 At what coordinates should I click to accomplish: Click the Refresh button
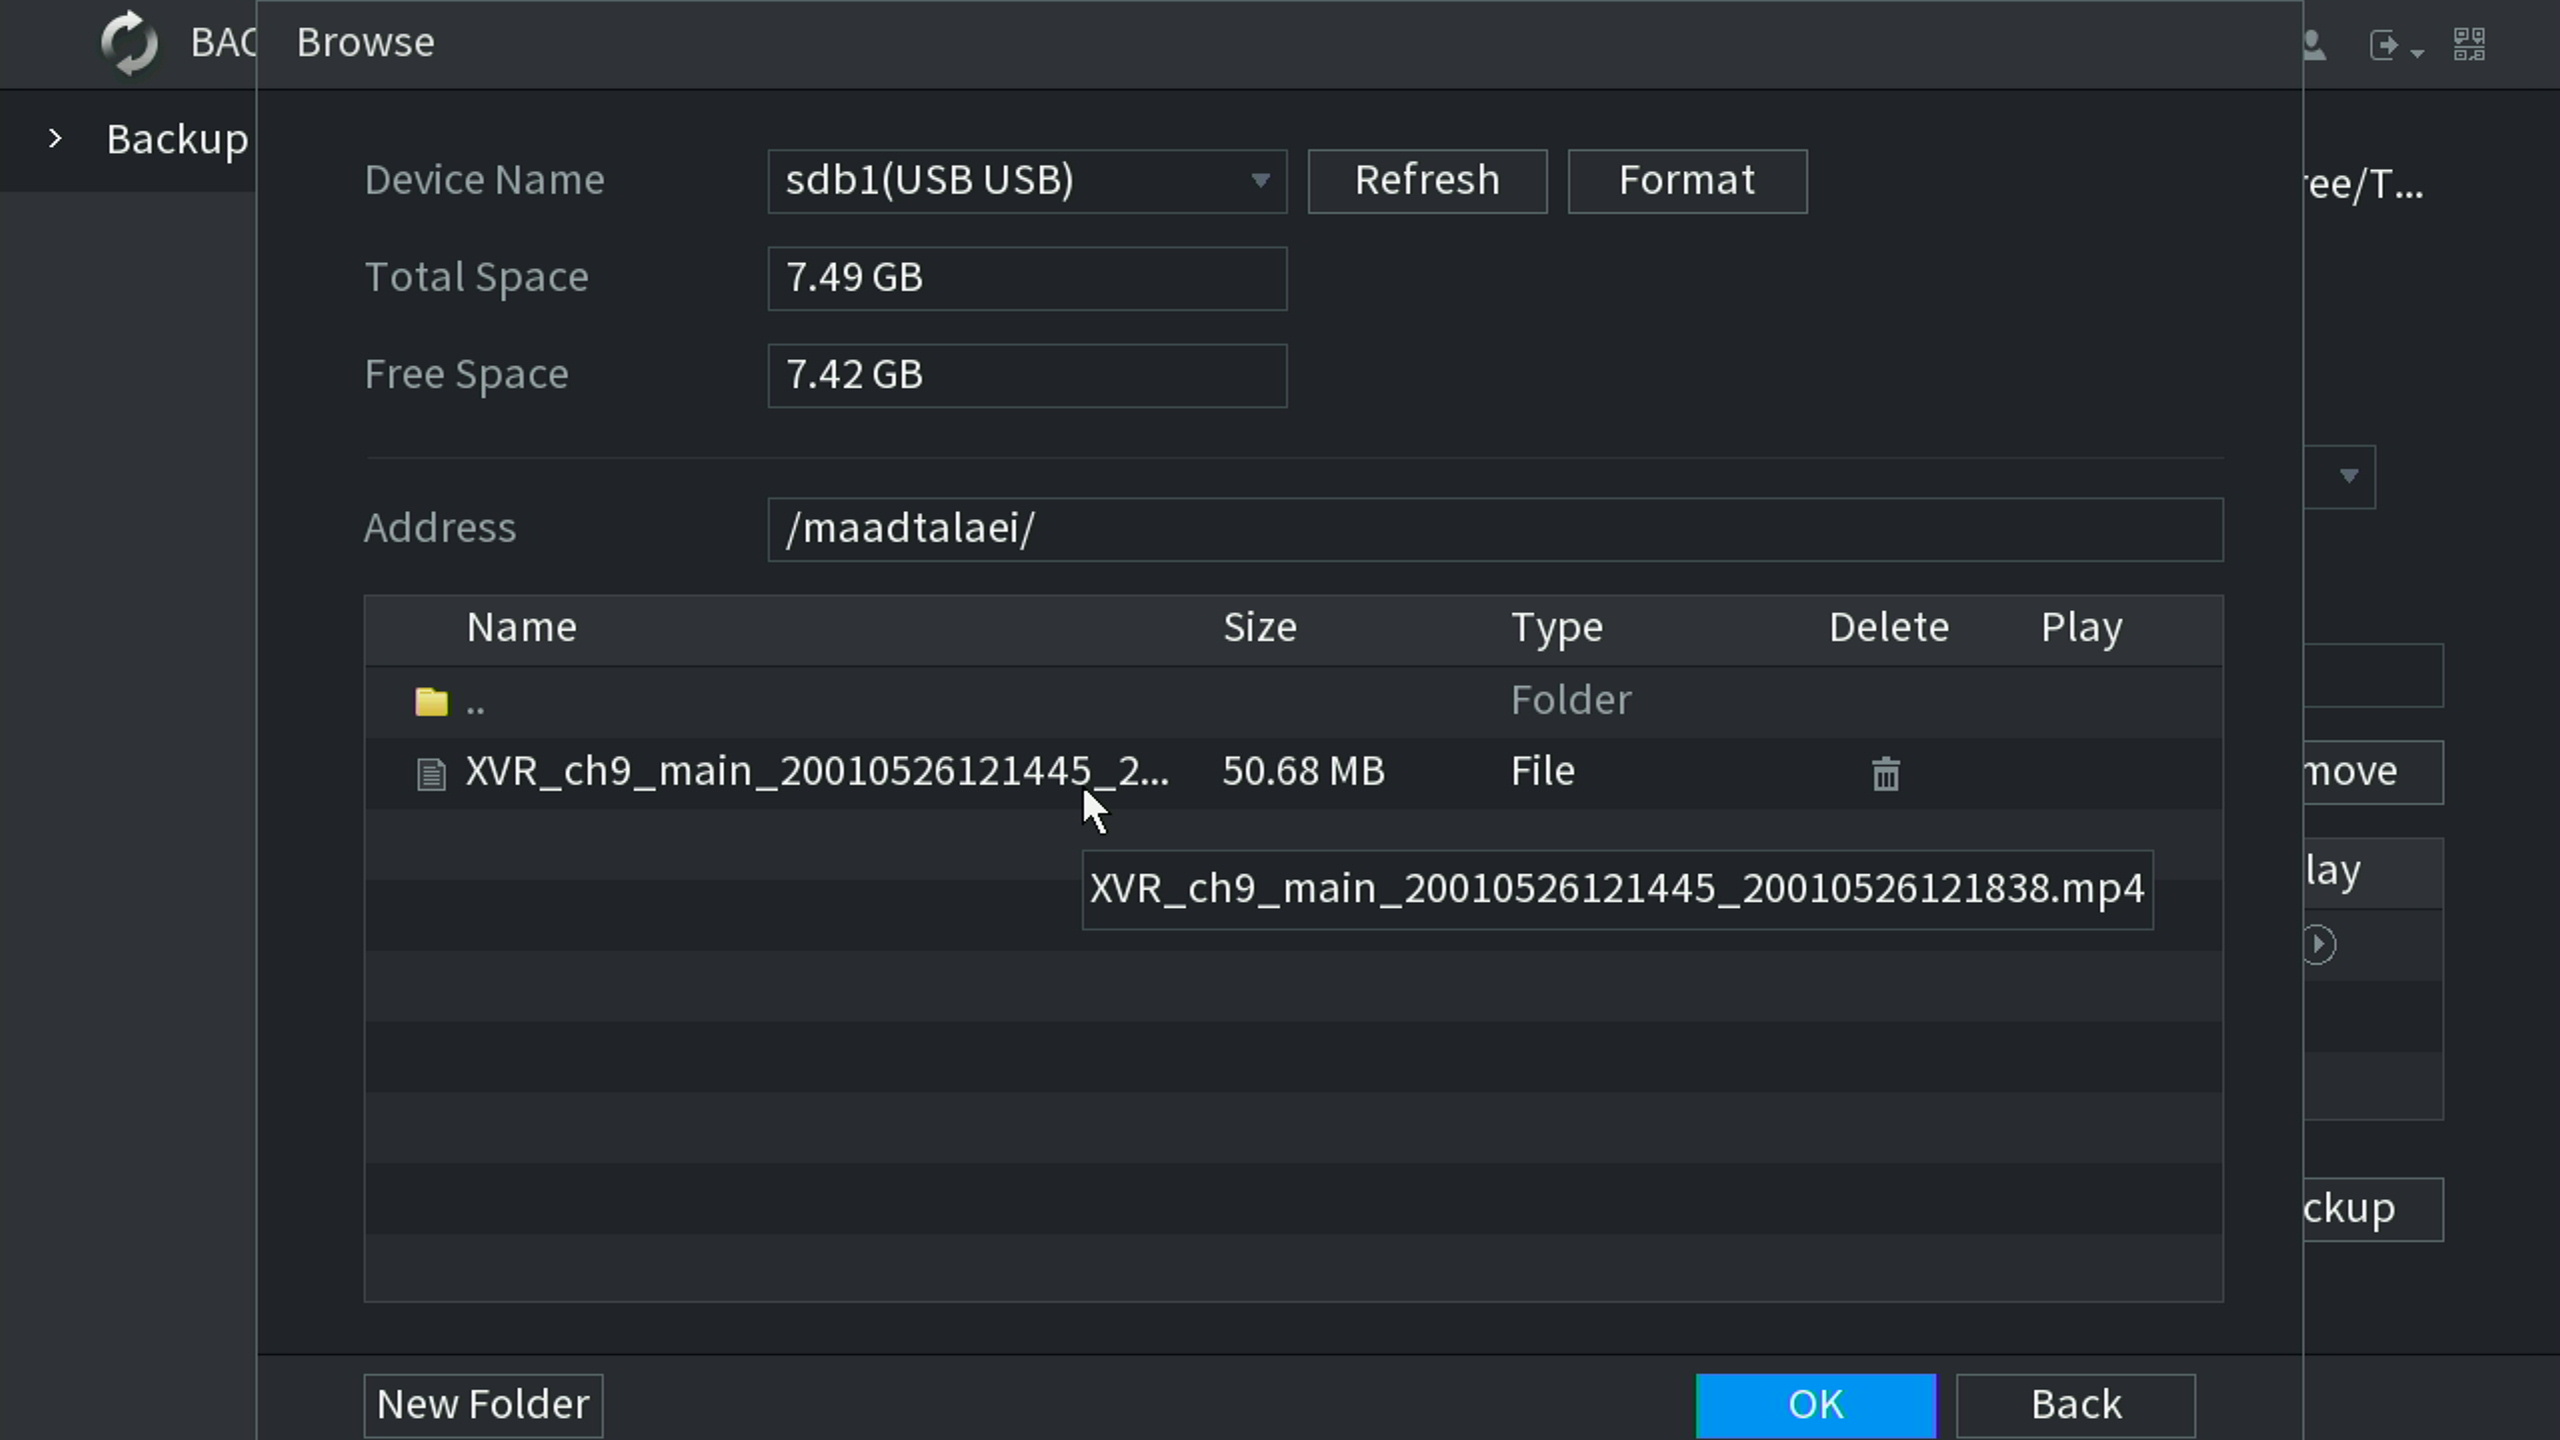1426,181
